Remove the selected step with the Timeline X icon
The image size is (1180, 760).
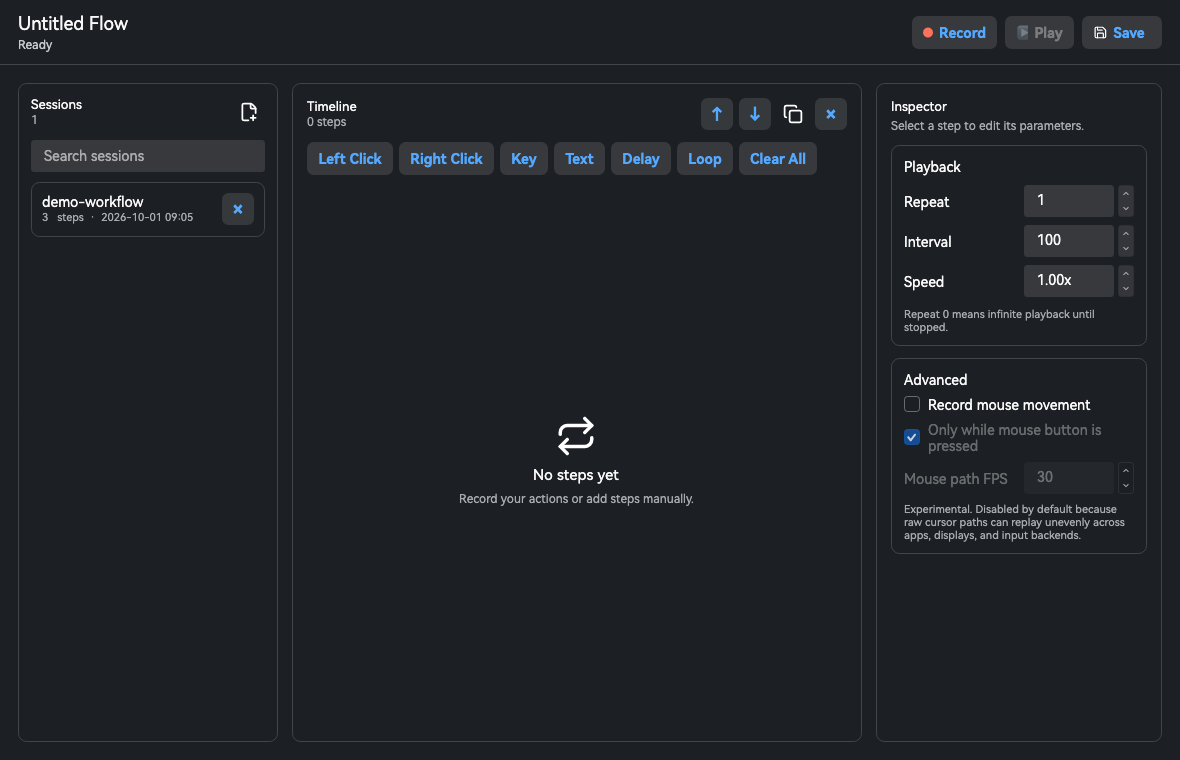[x=831, y=114]
